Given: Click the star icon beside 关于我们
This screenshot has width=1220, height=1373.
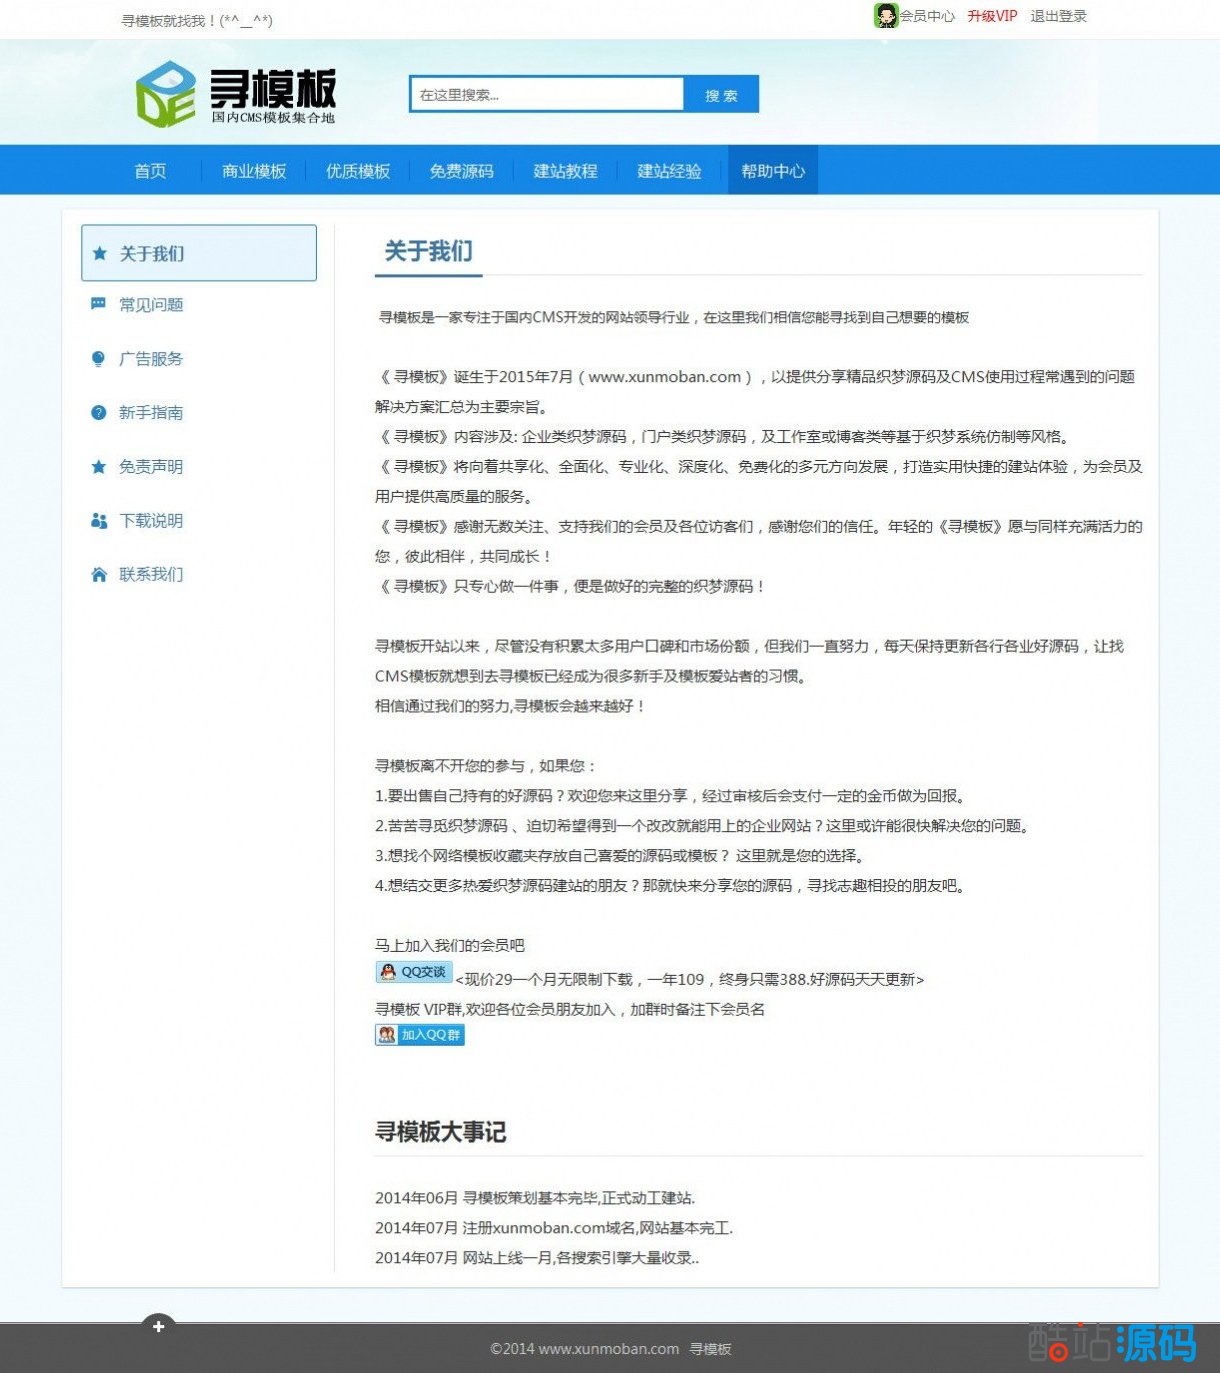Looking at the screenshot, I should click(100, 254).
